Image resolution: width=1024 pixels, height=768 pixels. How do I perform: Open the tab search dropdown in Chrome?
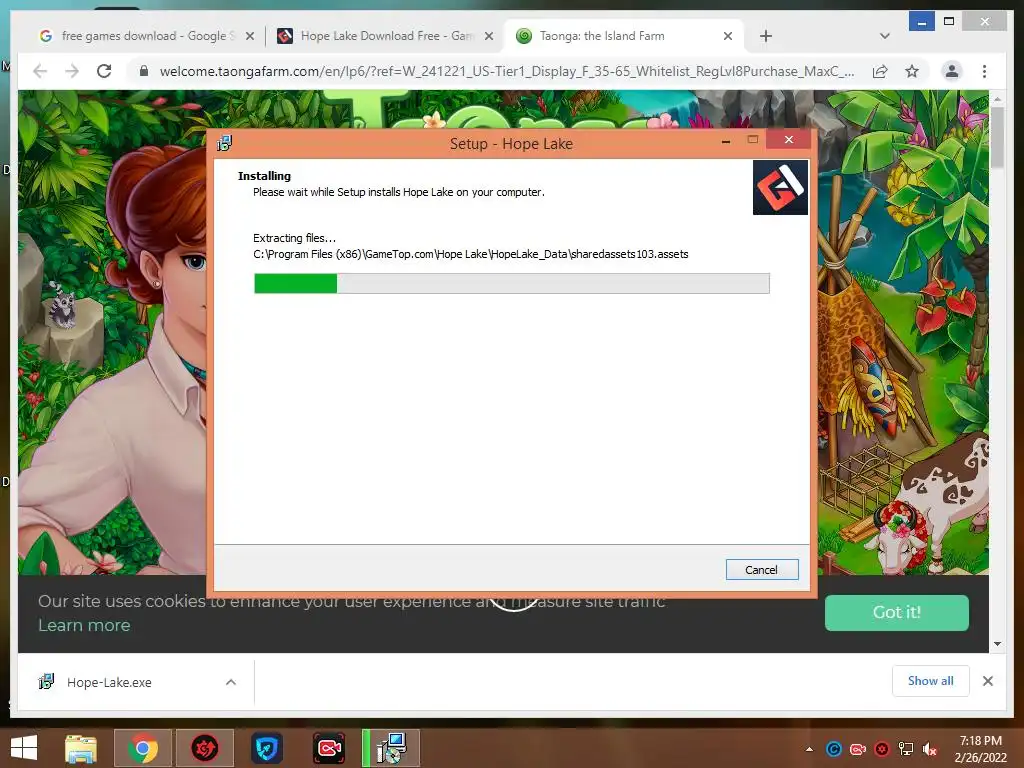click(884, 36)
